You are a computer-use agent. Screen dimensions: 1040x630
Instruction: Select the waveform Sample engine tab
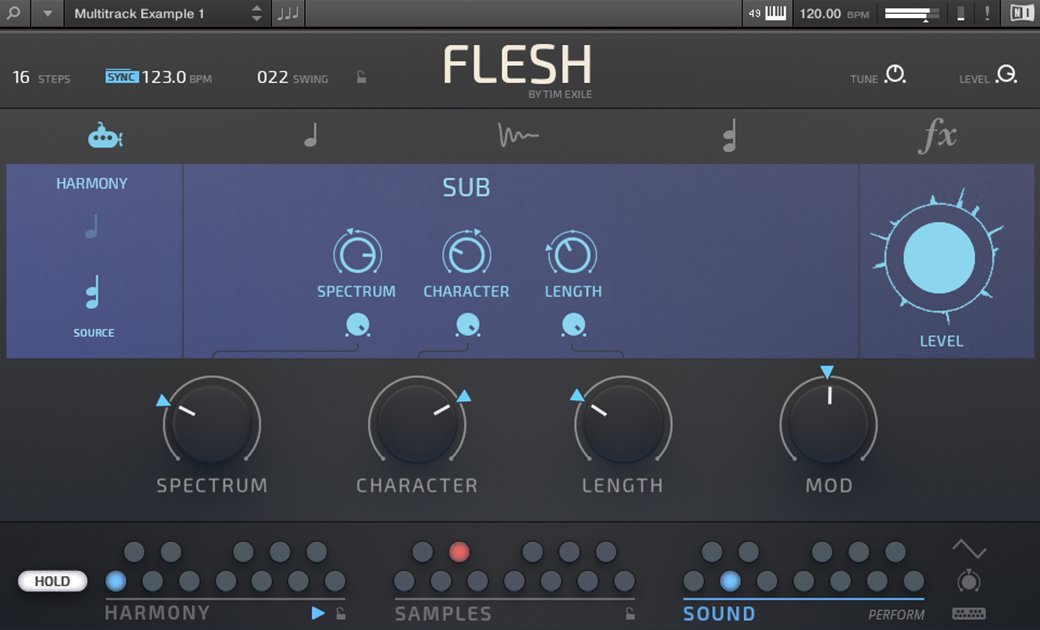518,135
